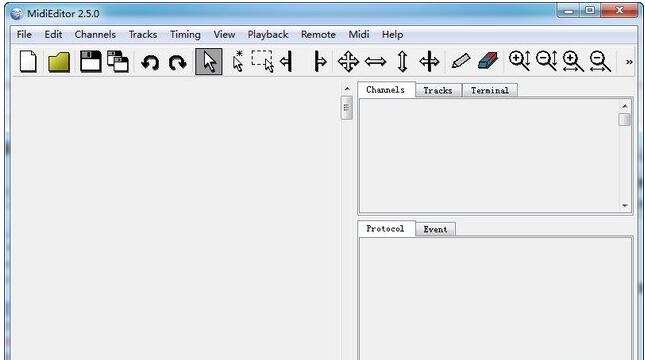Image resolution: width=645 pixels, height=360 pixels.
Task: Switch to the Tracks tab
Action: point(438,91)
